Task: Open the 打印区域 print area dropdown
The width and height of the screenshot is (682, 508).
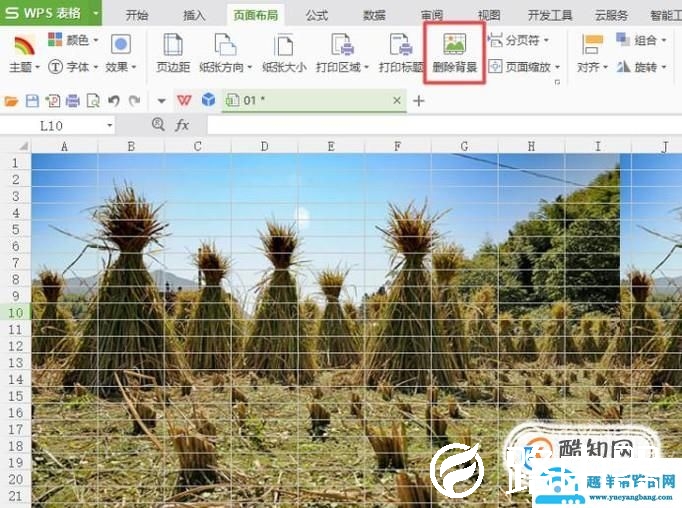Action: pyautogui.click(x=342, y=53)
